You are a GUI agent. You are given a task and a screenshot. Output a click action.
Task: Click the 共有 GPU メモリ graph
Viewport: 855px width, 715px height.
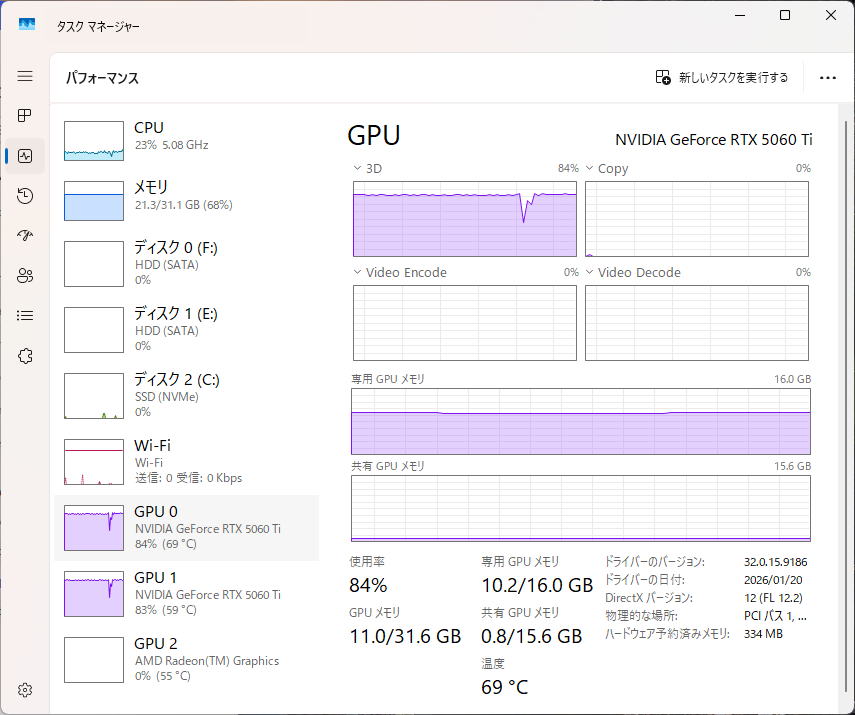point(581,508)
